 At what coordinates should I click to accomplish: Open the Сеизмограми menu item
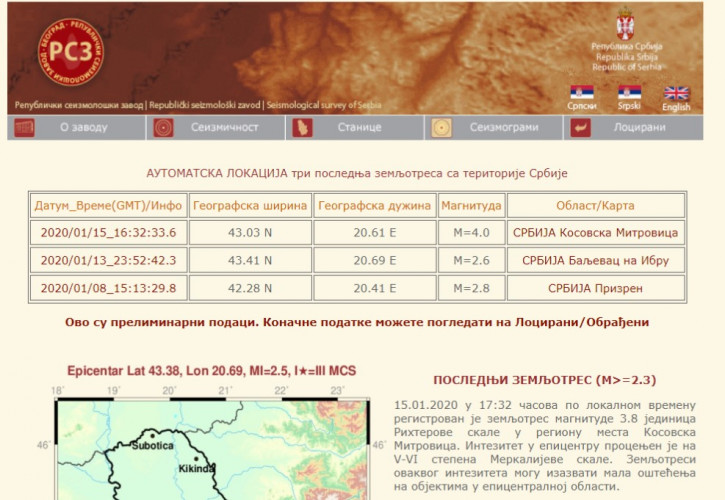[x=504, y=127]
